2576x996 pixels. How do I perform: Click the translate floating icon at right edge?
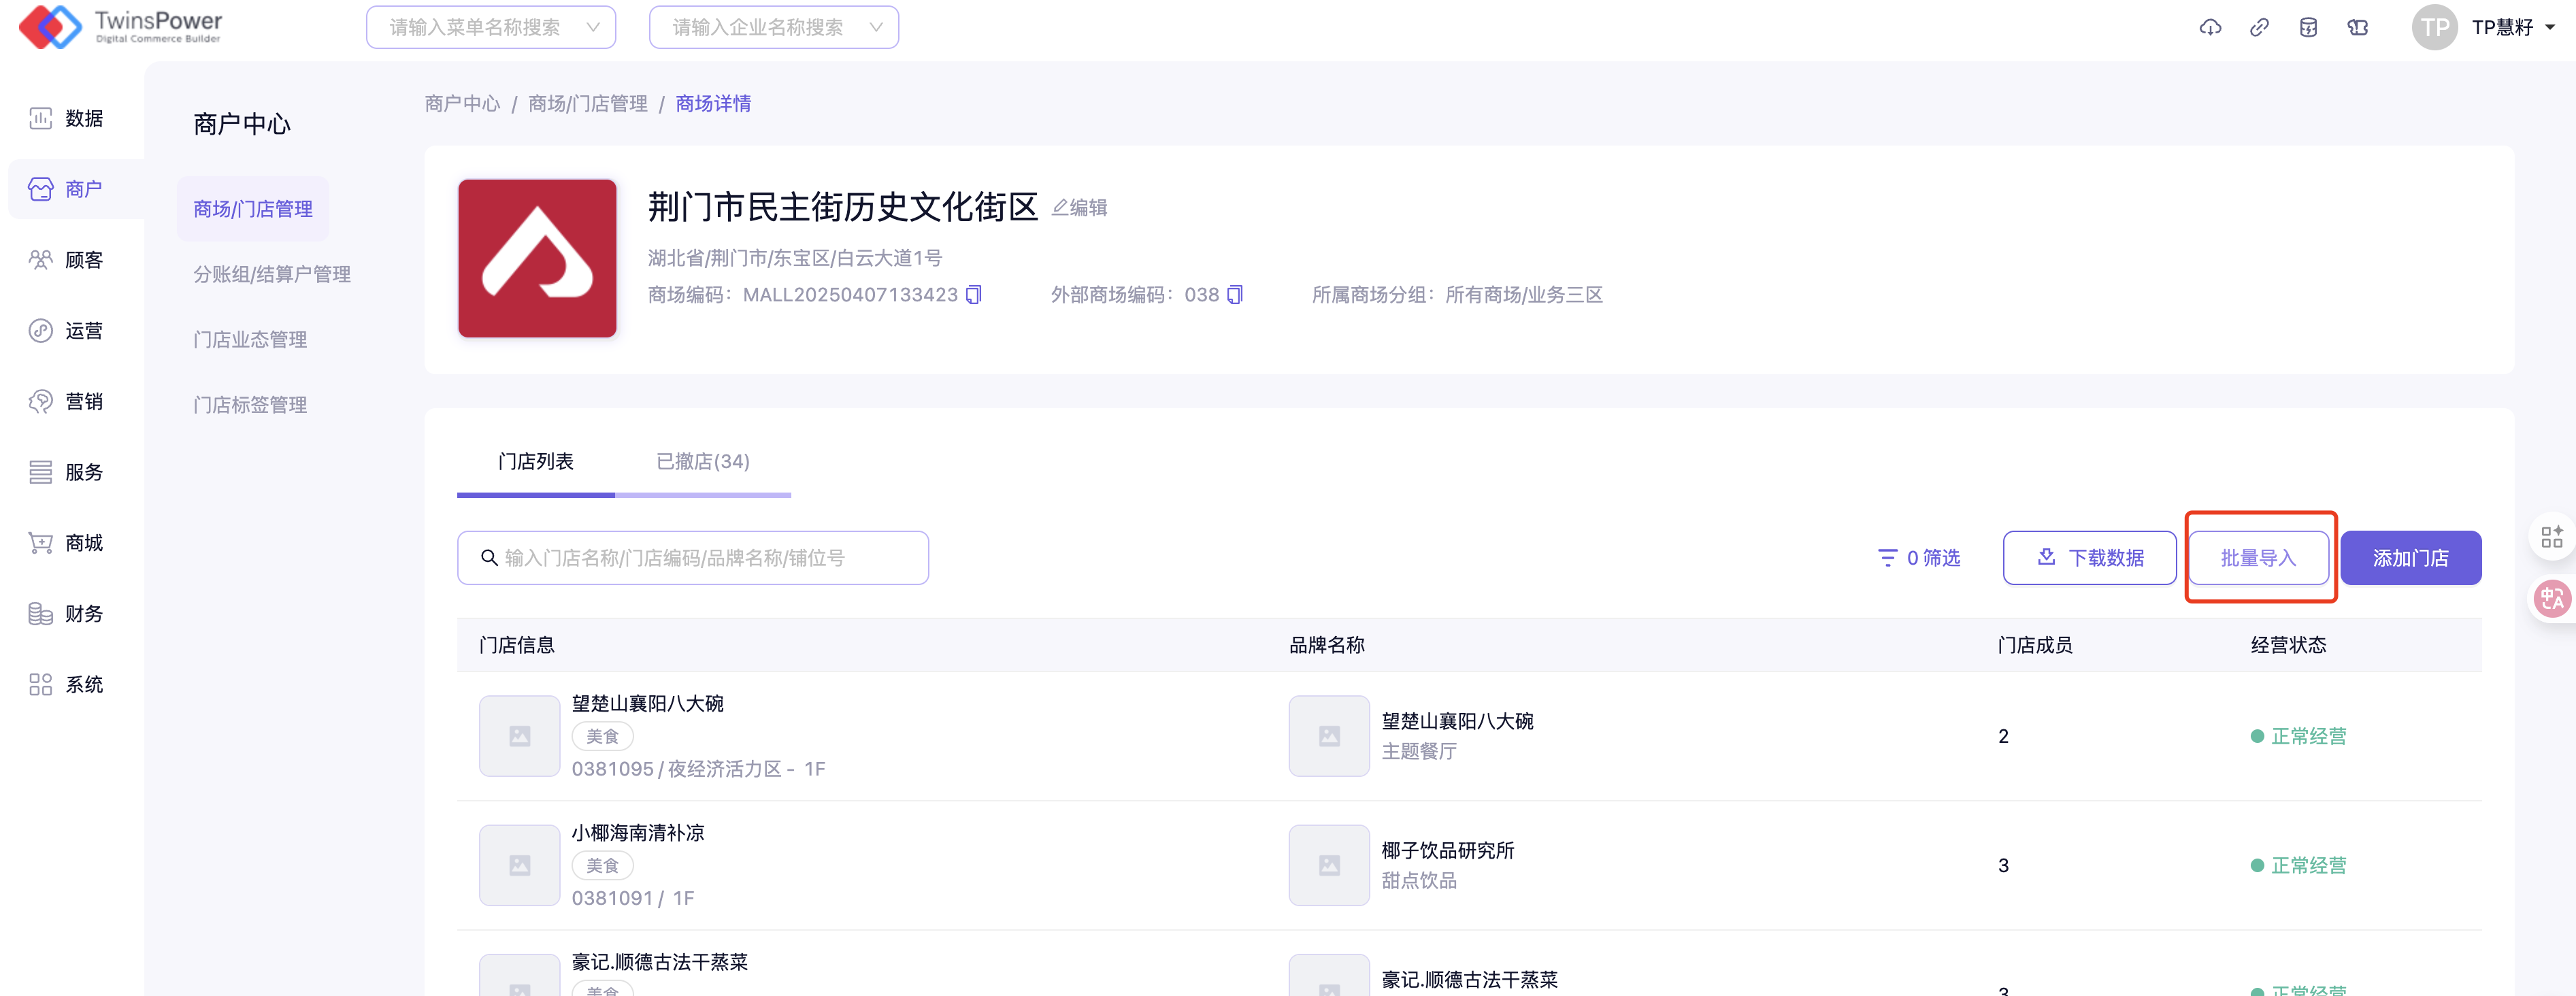click(2552, 598)
